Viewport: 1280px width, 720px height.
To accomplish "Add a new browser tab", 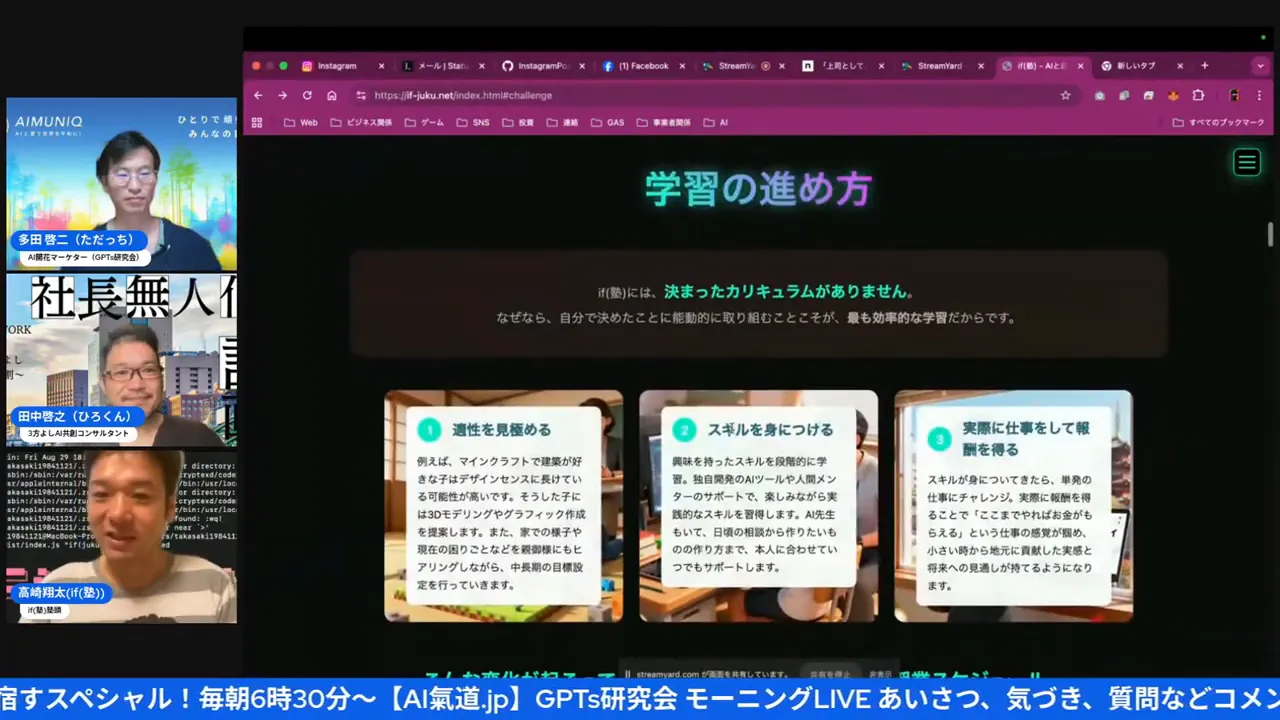I will point(1205,66).
